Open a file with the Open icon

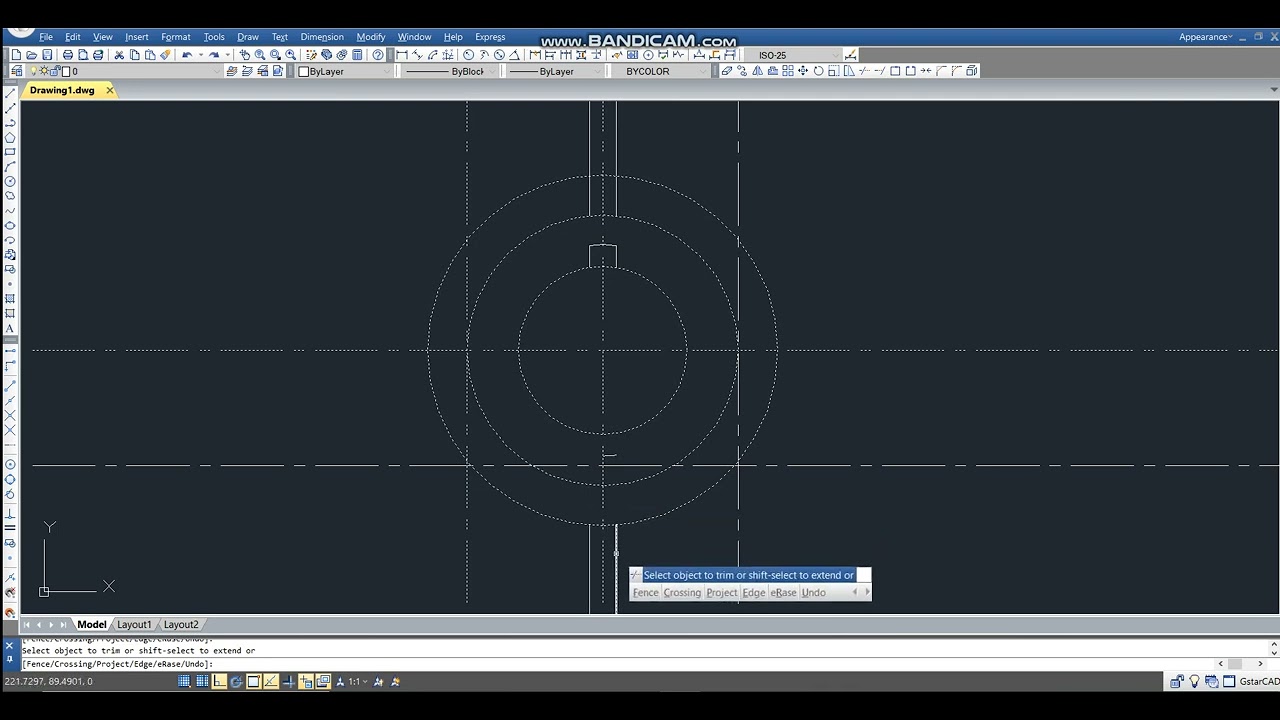31,55
